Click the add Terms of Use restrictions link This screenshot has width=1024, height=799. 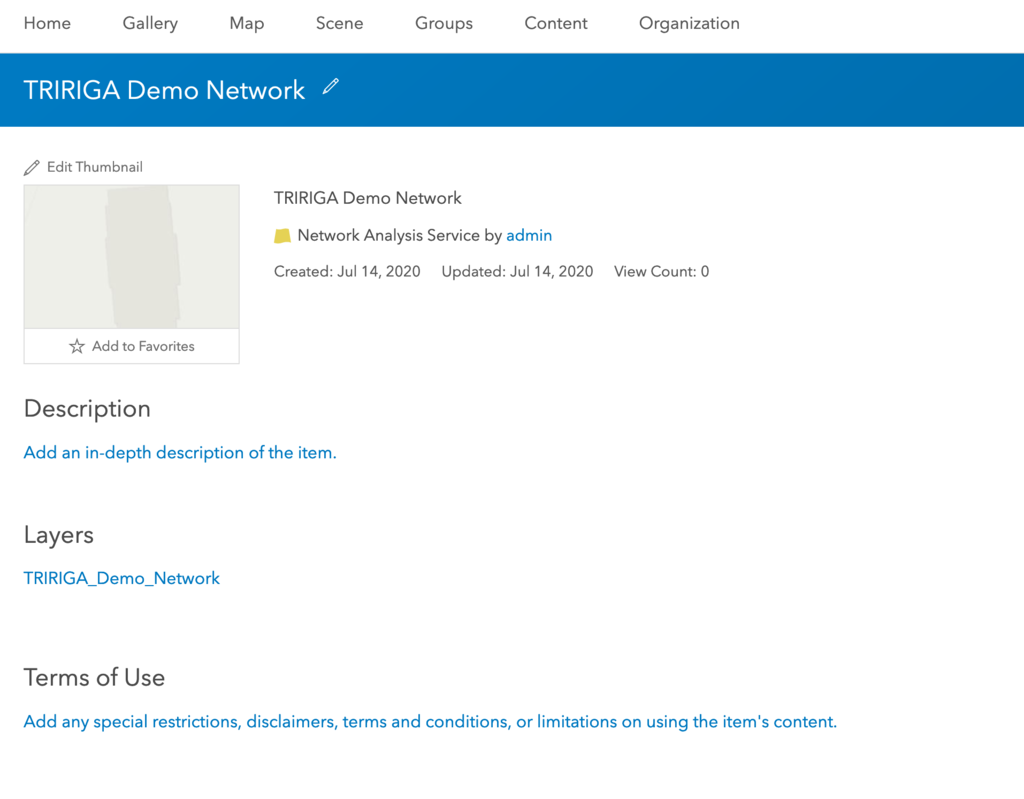tap(430, 722)
